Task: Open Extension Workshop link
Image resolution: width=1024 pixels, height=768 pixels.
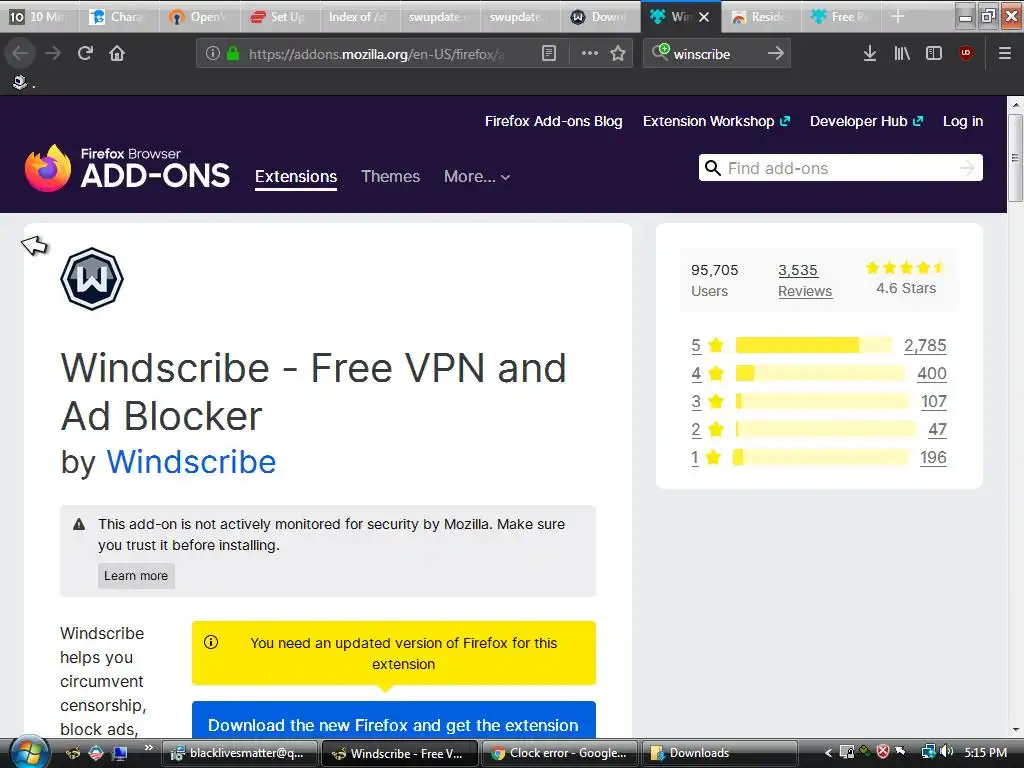Action: [716, 121]
